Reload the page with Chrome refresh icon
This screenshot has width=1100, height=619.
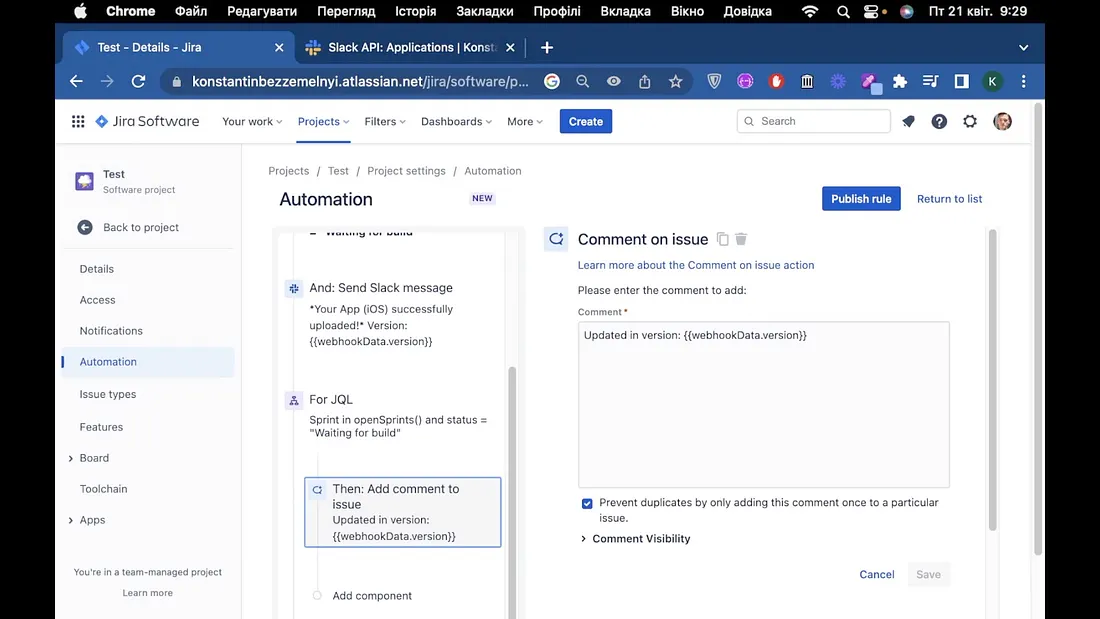click(x=138, y=81)
